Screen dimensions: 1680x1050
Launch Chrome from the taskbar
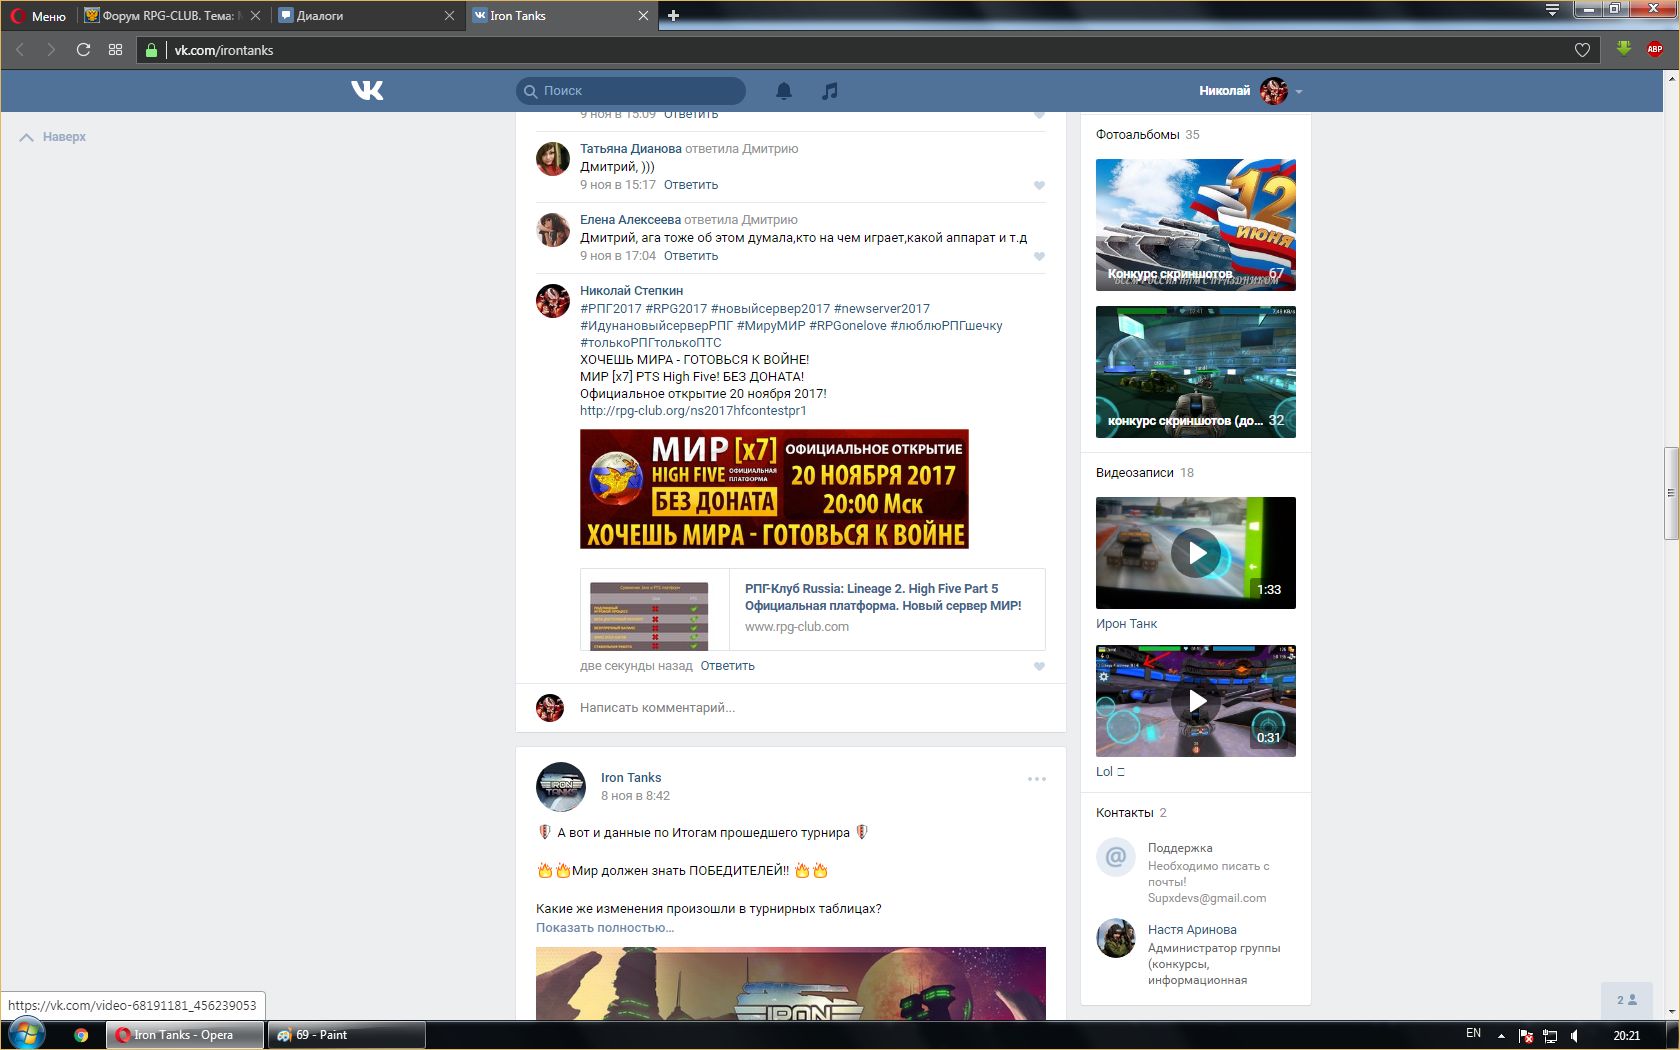(x=81, y=1035)
